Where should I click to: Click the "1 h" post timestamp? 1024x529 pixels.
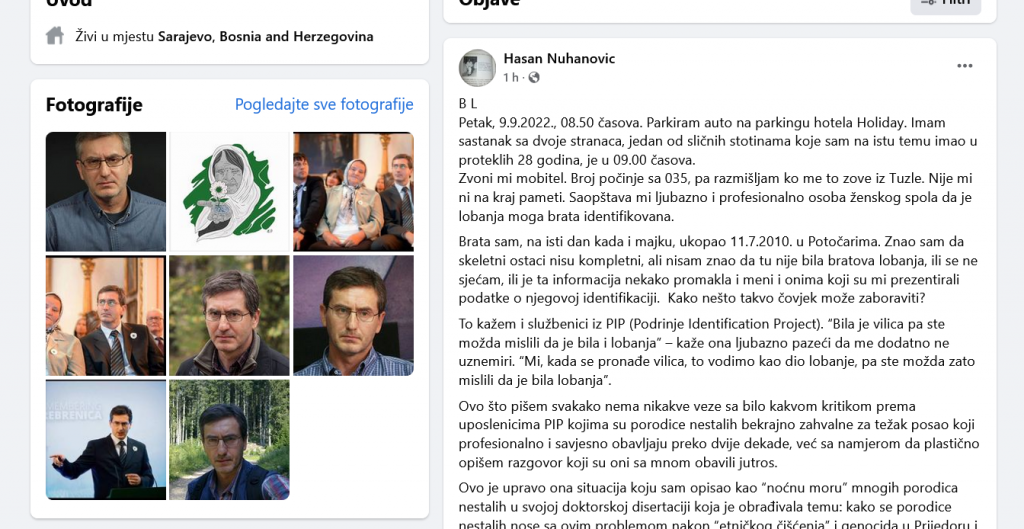(x=511, y=78)
